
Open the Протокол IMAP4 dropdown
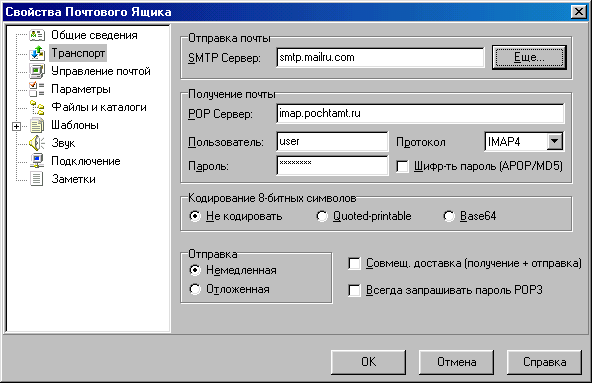(x=555, y=142)
